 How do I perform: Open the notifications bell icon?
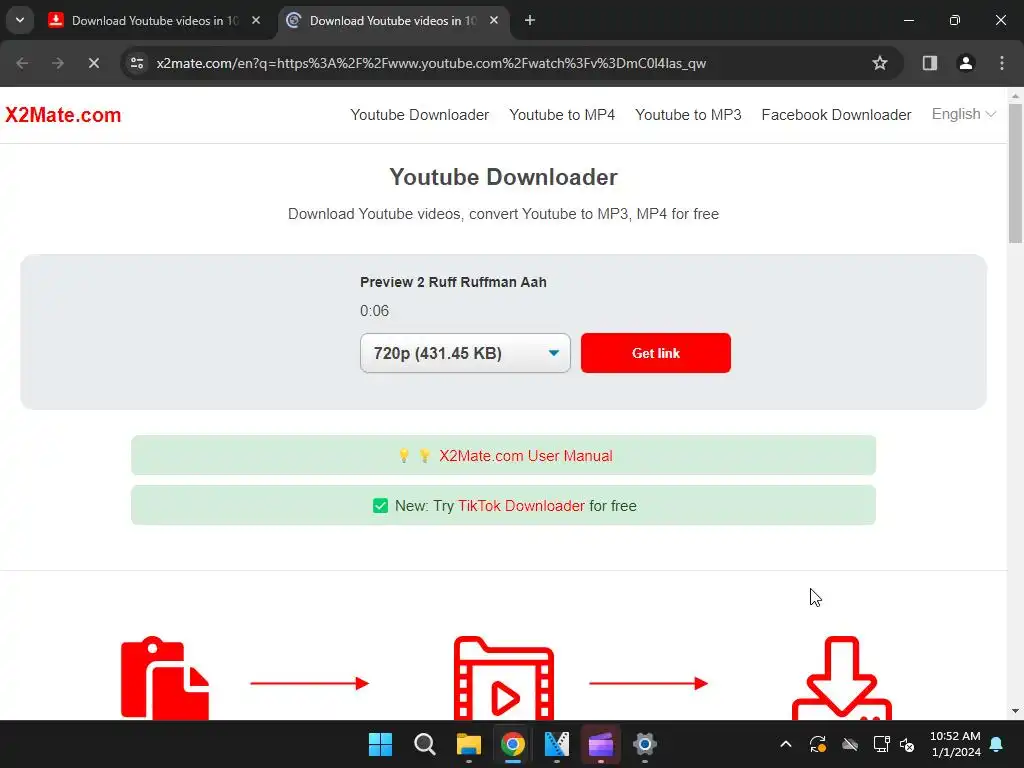point(997,744)
